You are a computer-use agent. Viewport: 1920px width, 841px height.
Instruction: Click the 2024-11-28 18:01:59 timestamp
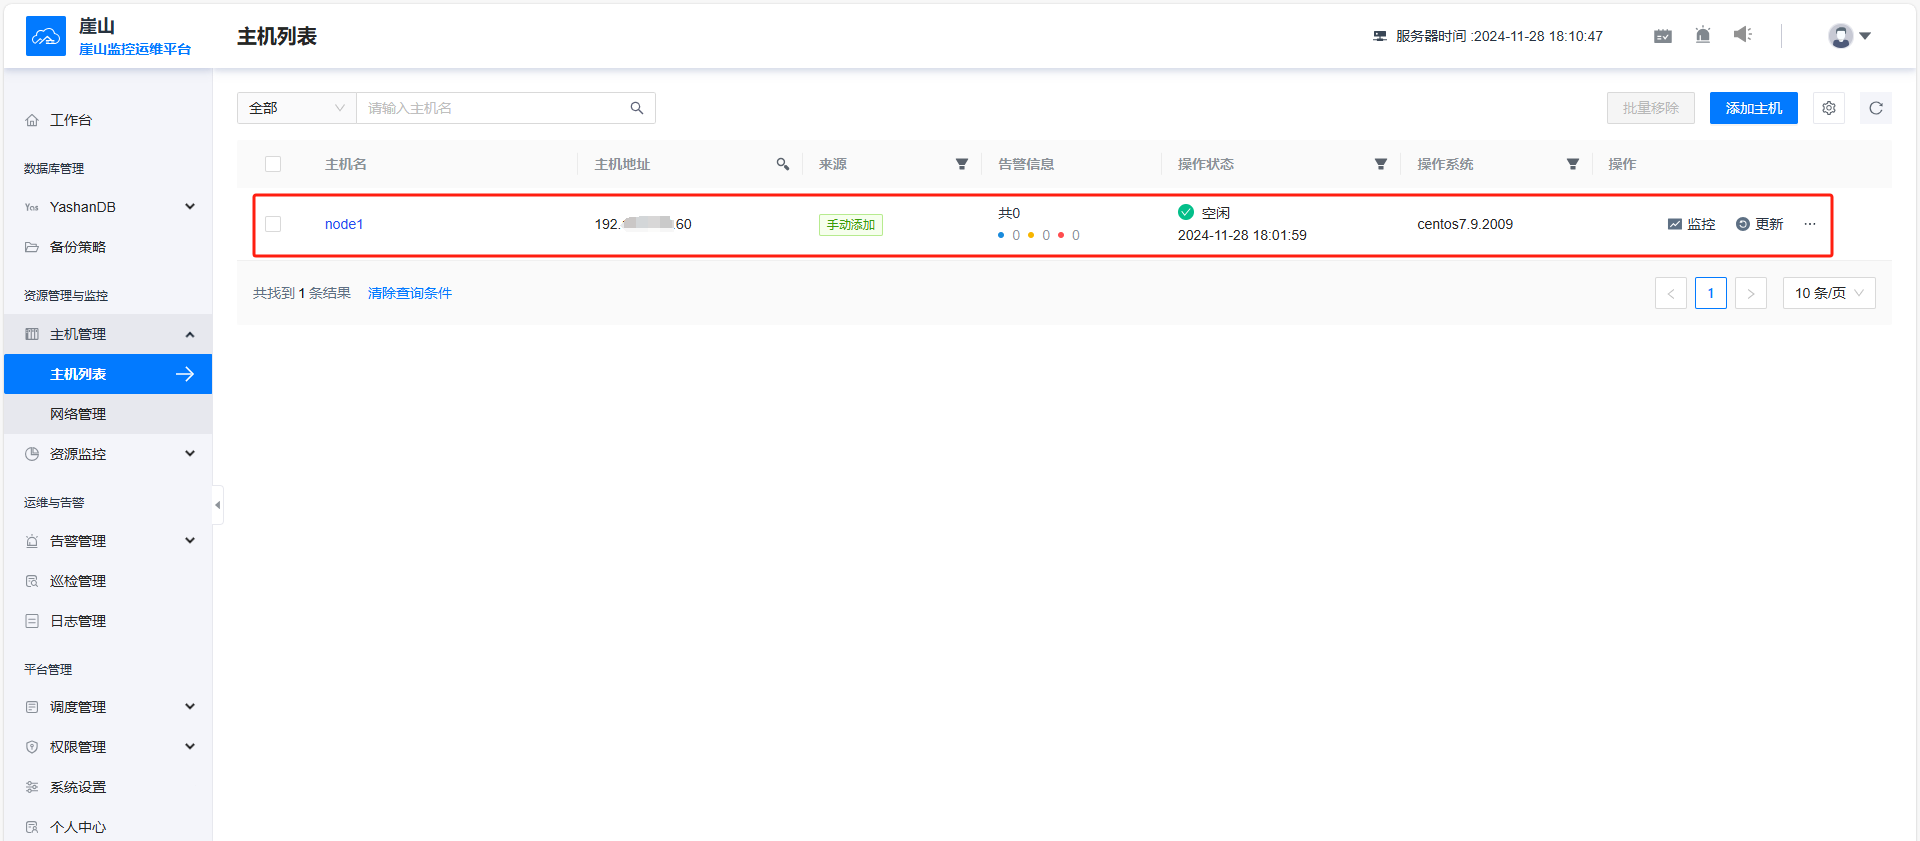1242,235
